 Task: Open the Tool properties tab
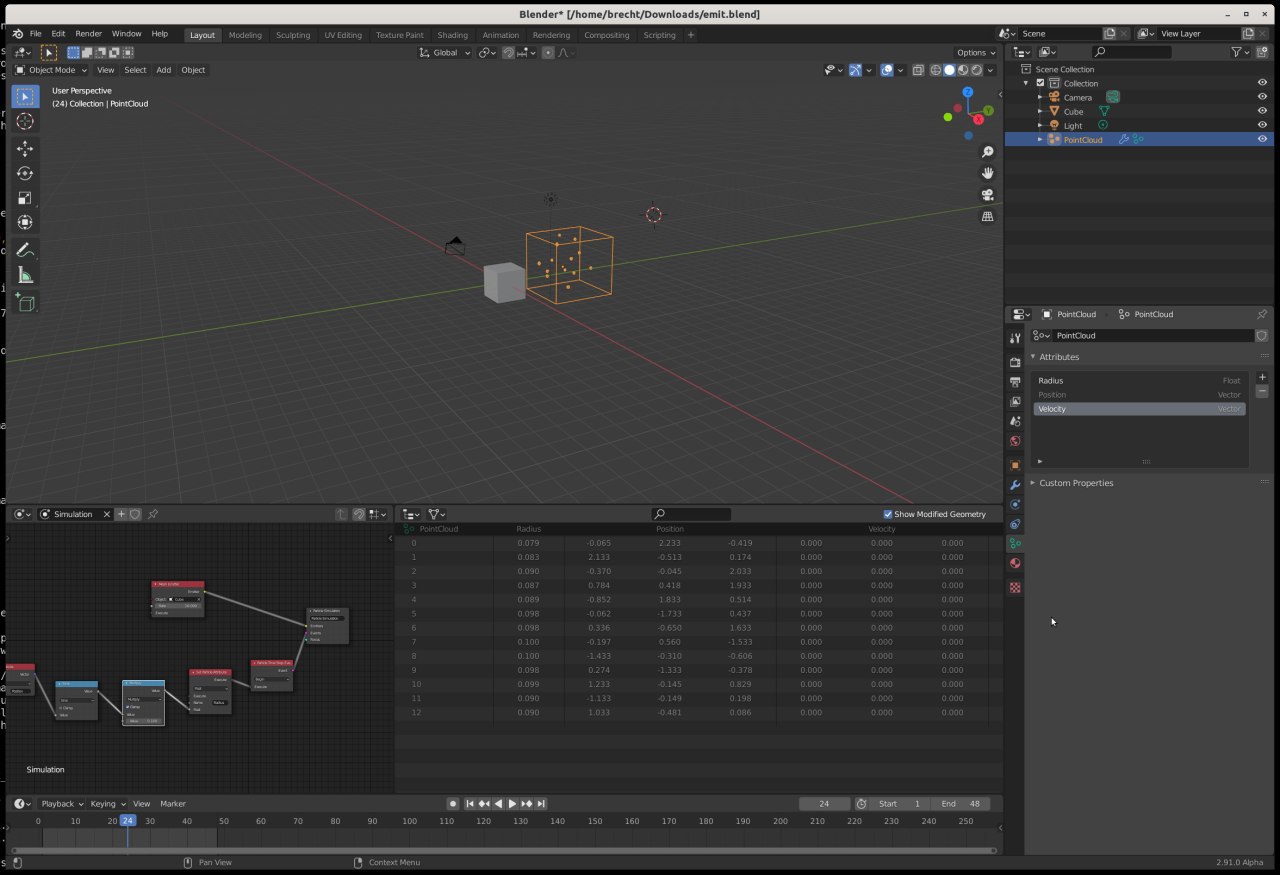click(1015, 338)
